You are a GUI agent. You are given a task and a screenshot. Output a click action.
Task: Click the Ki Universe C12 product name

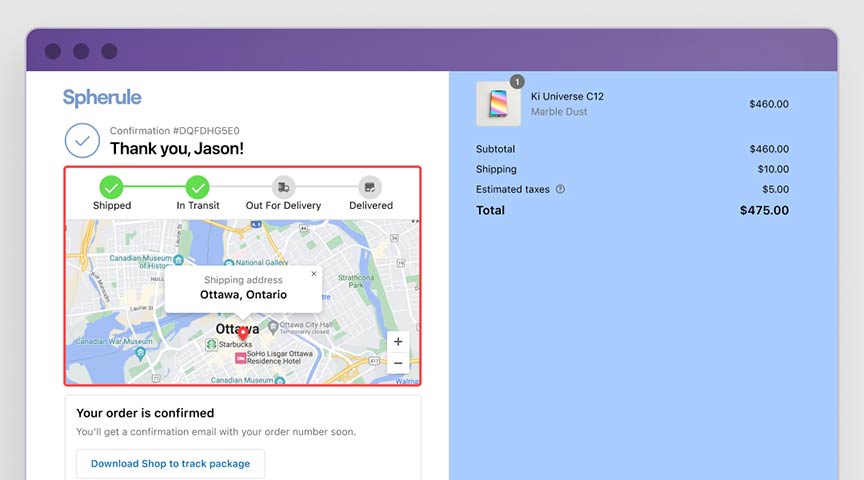(567, 96)
